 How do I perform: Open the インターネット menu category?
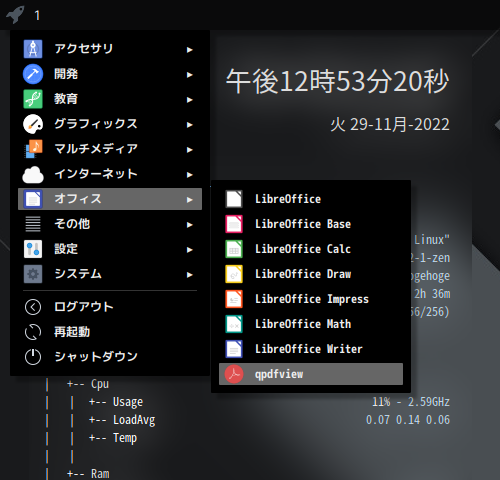[x=110, y=174]
